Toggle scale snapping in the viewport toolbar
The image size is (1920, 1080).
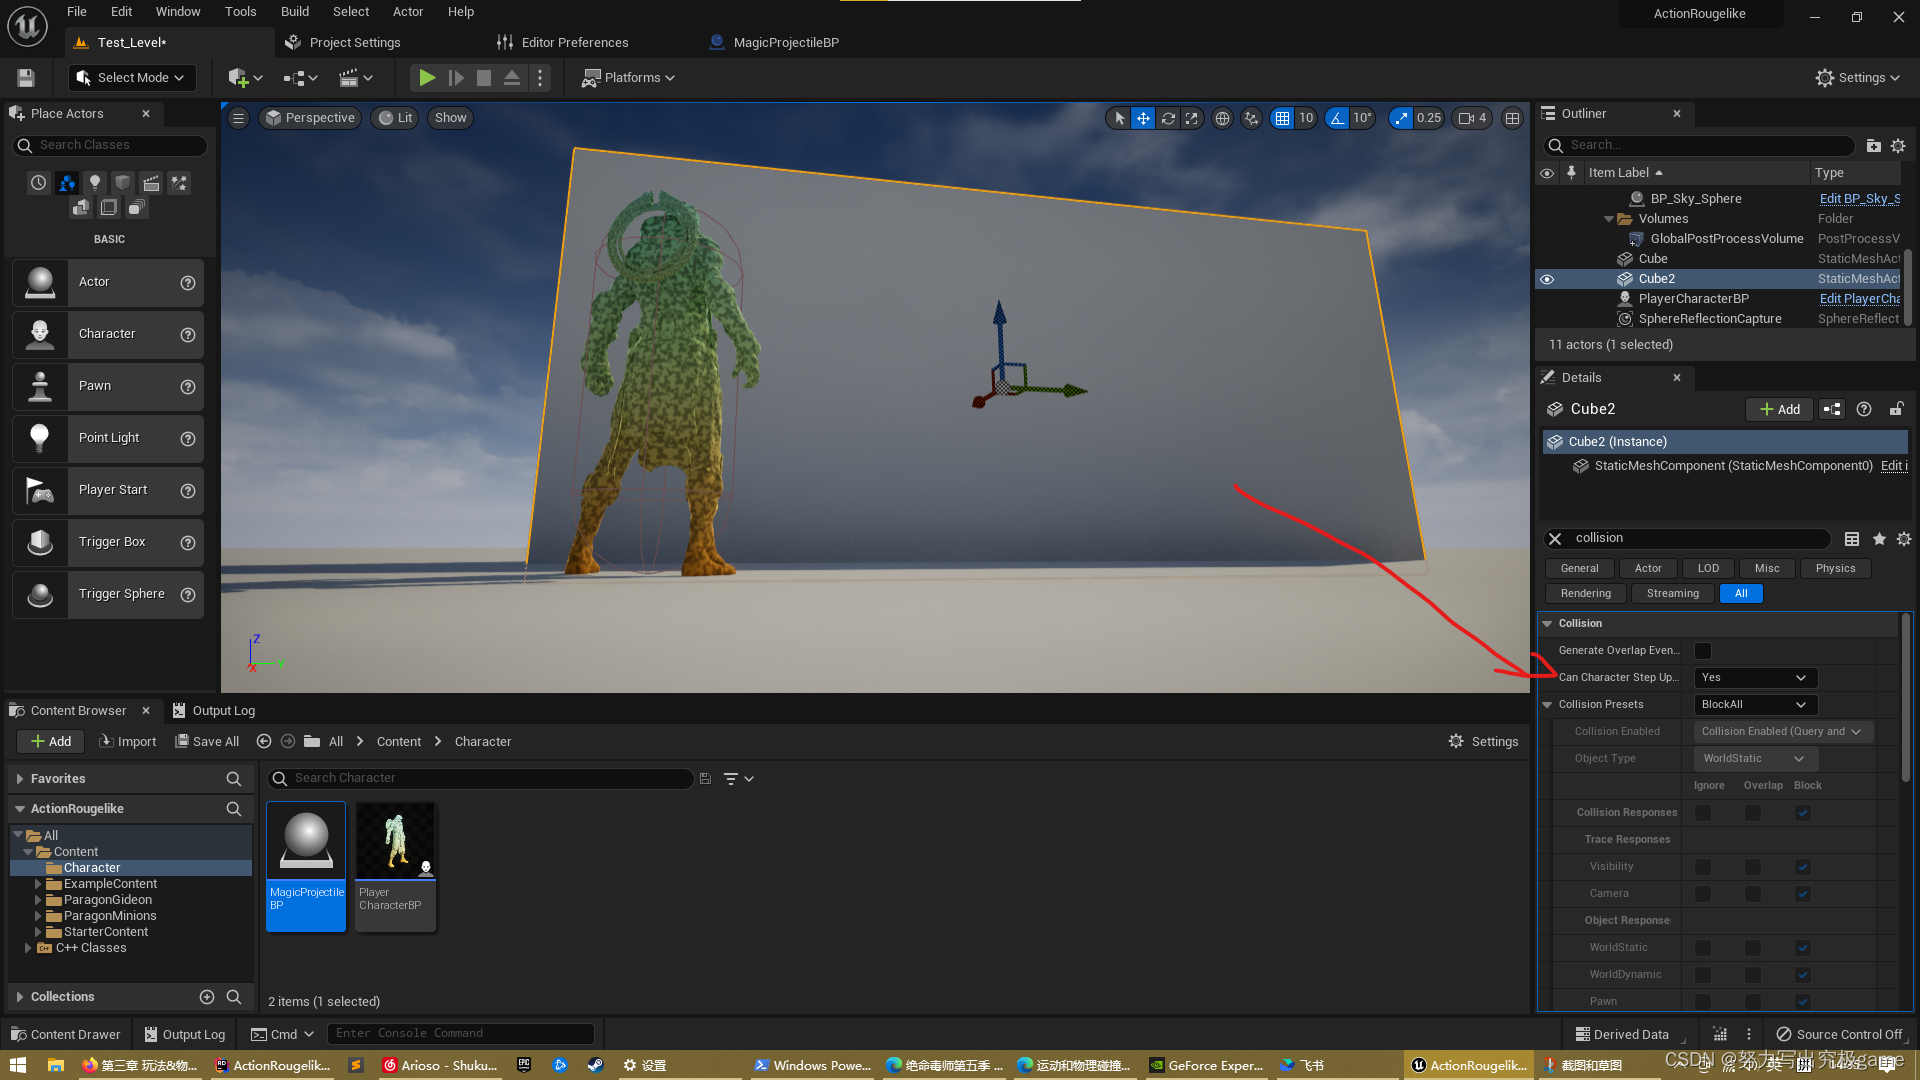[x=1401, y=118]
